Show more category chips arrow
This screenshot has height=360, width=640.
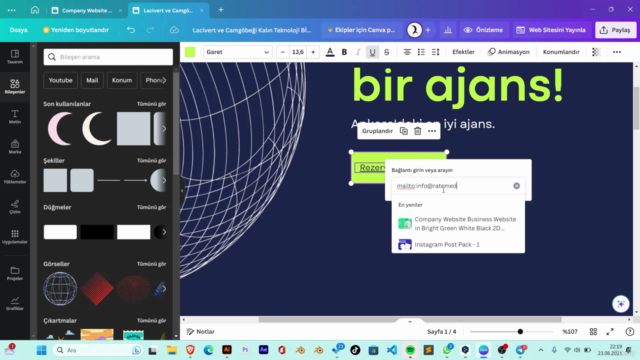click(164, 80)
